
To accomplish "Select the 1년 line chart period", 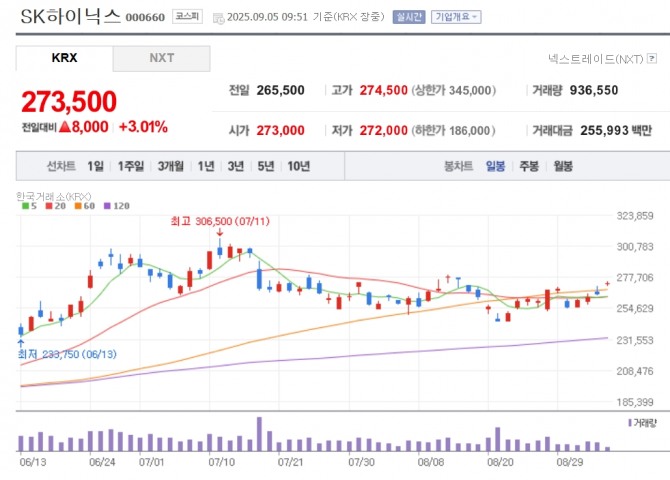I will click(x=206, y=166).
